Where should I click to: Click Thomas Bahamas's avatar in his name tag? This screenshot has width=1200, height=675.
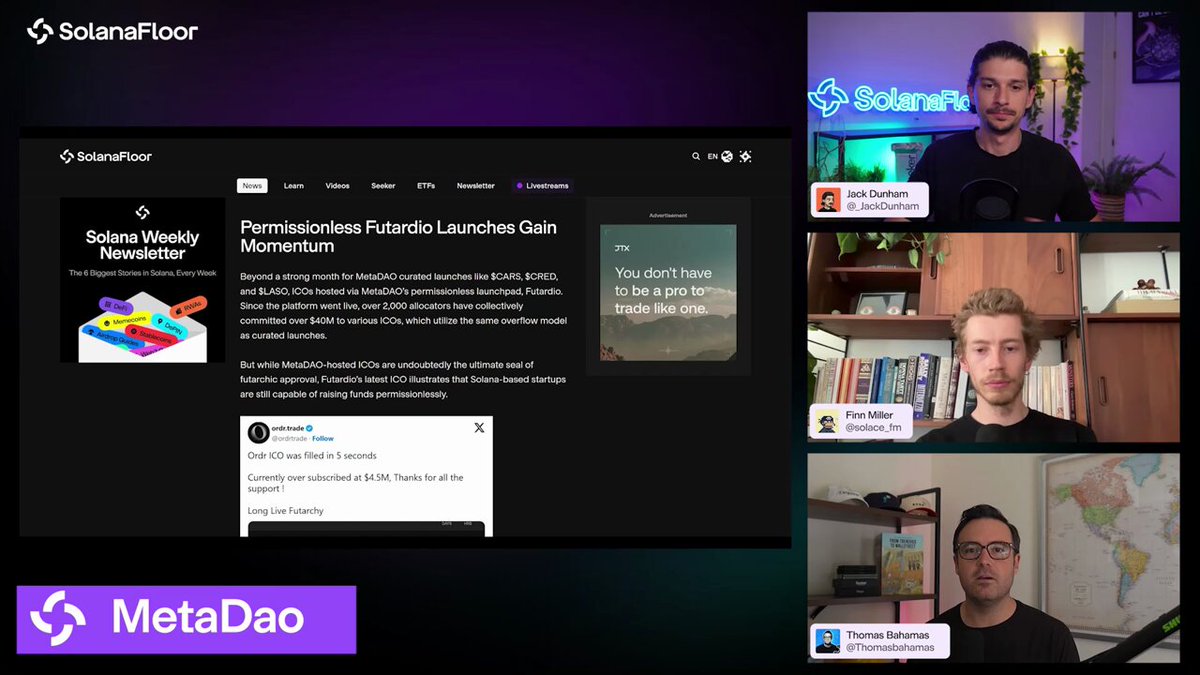click(828, 641)
